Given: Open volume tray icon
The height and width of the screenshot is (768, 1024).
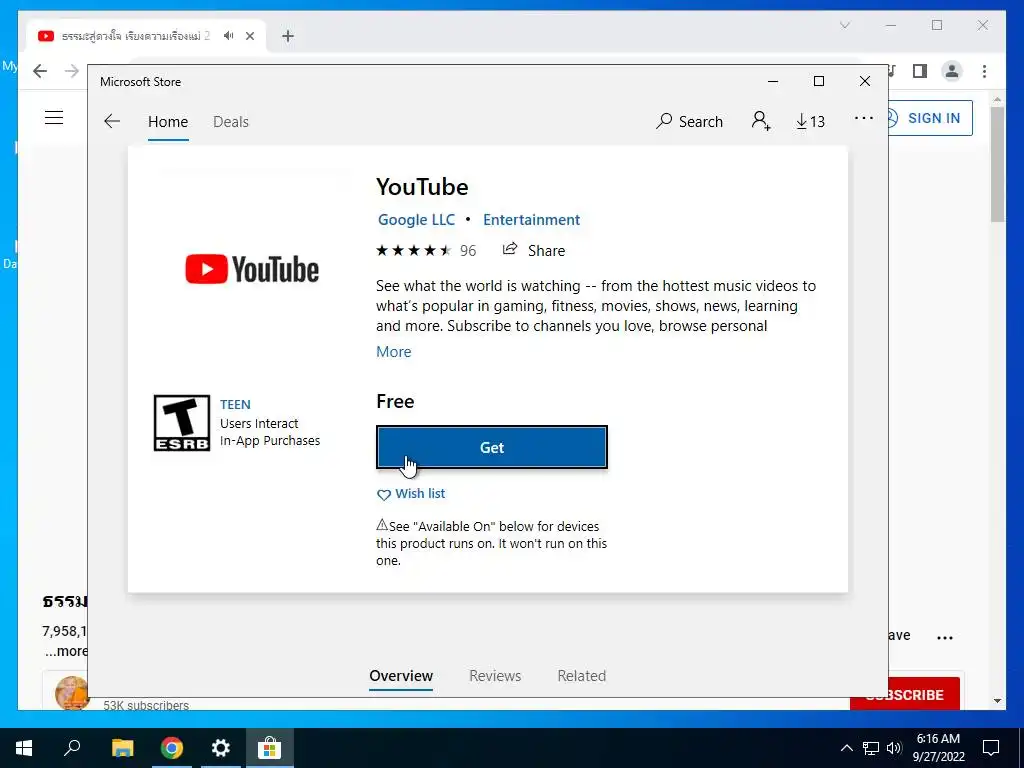Looking at the screenshot, I should click(x=894, y=748).
